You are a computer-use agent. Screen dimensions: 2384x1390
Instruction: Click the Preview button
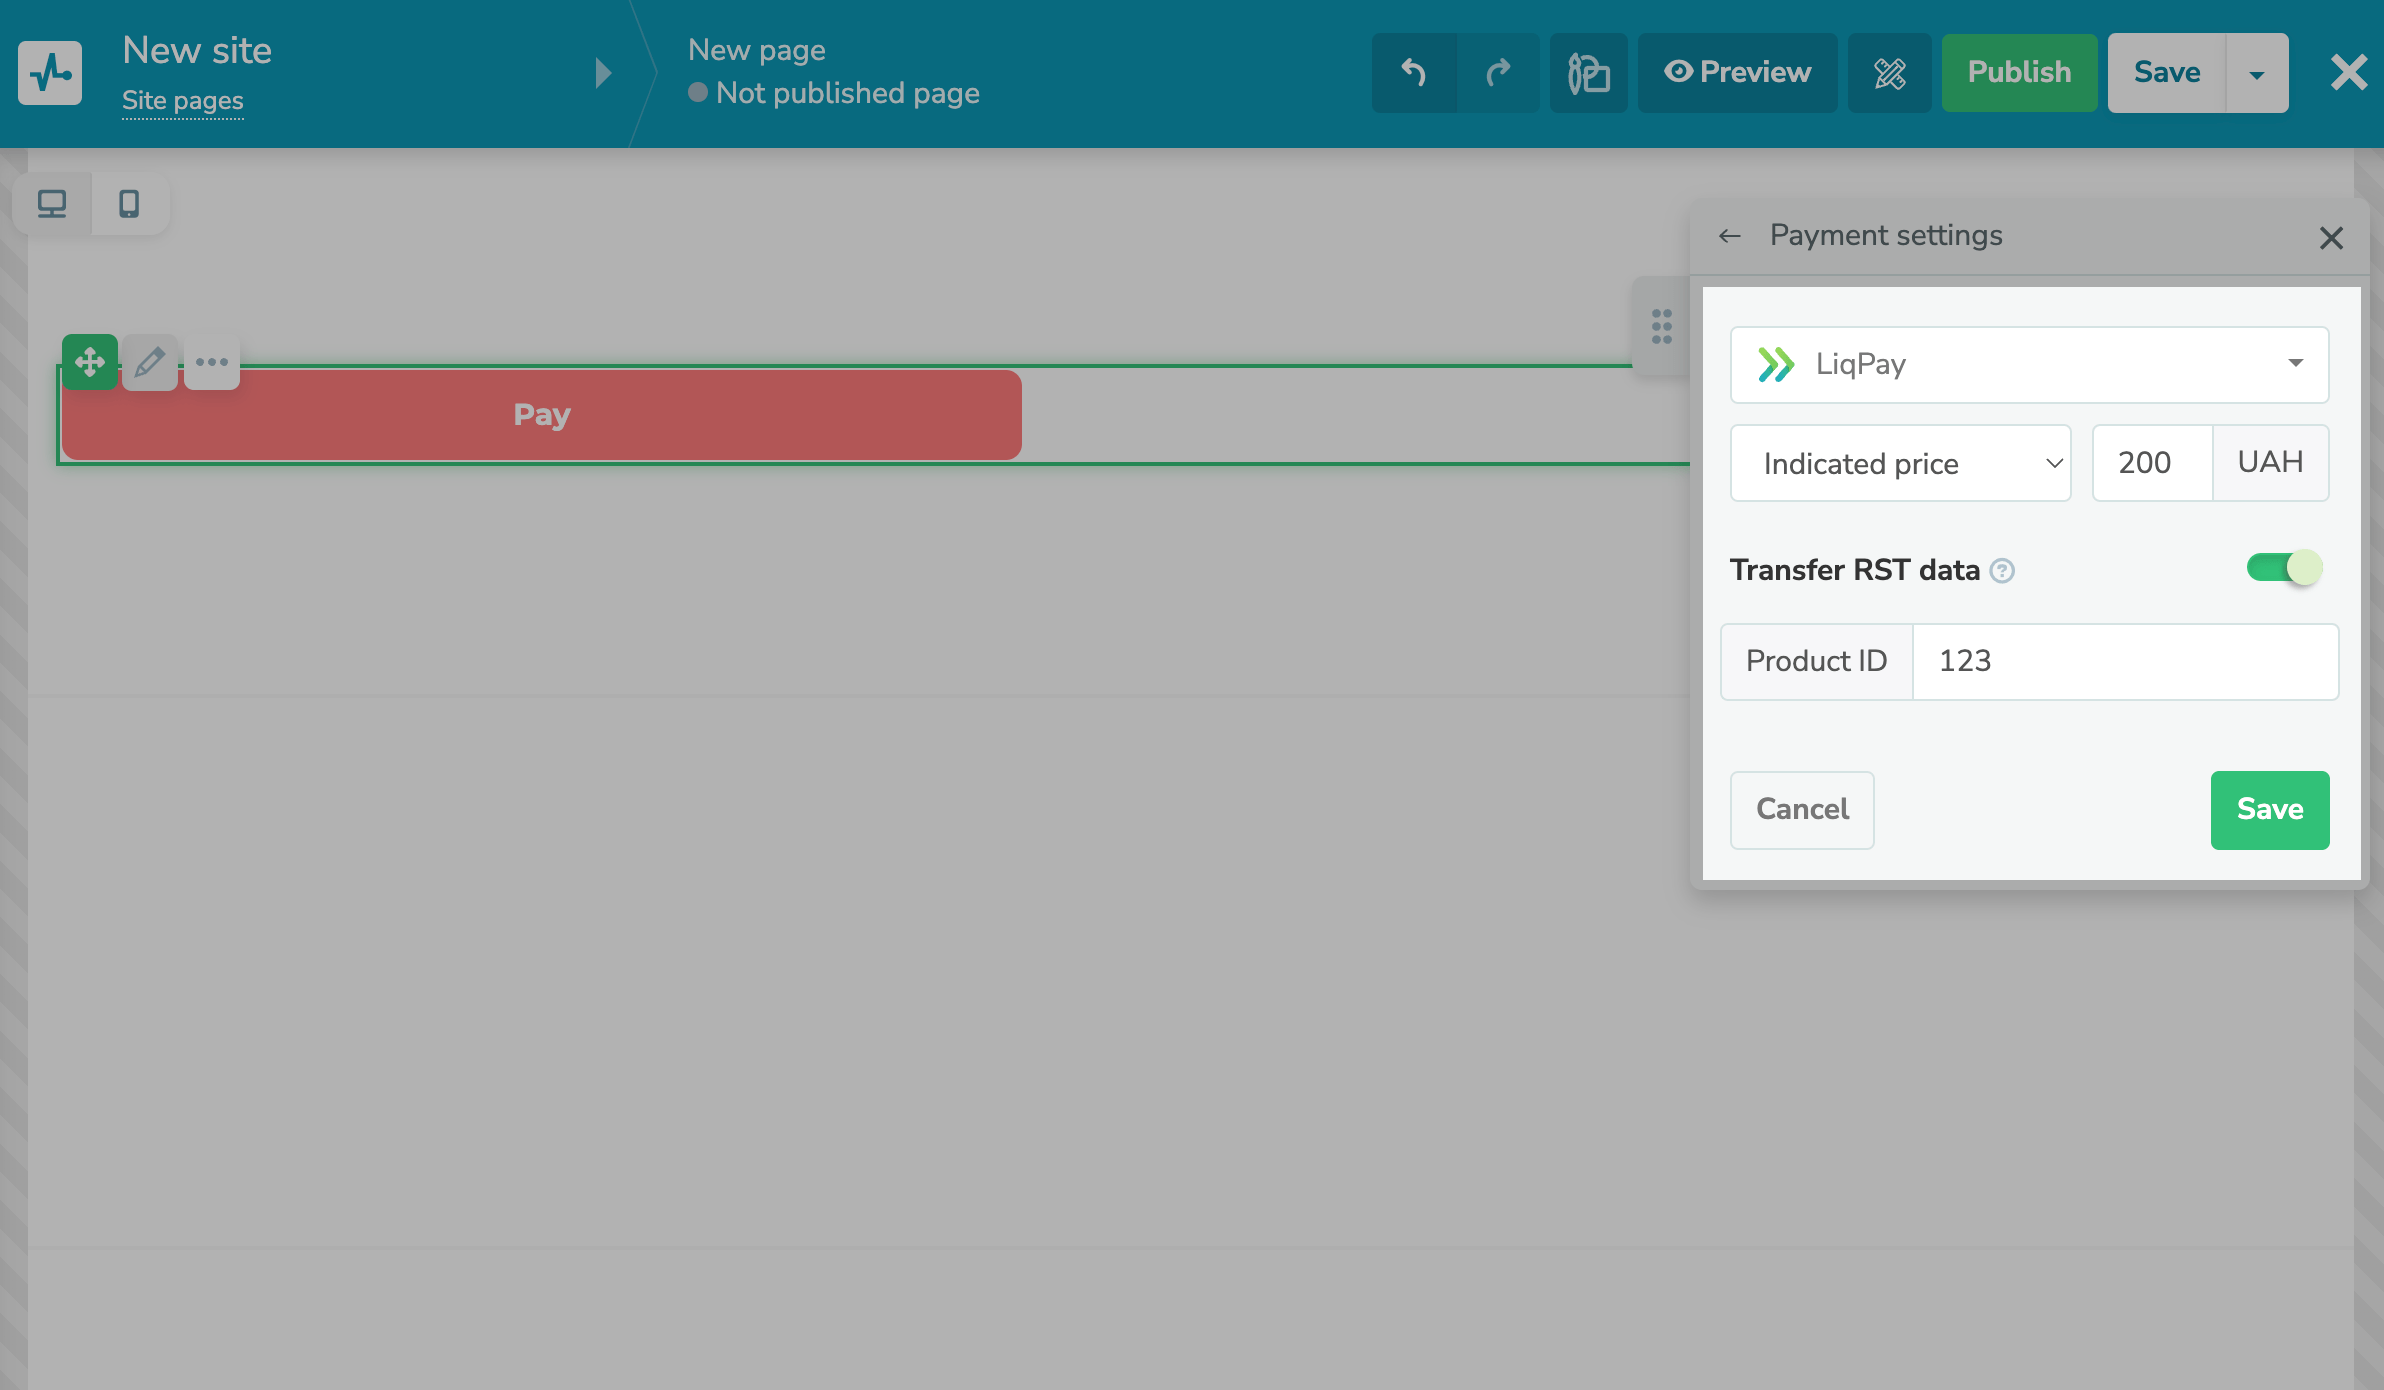(x=1738, y=73)
